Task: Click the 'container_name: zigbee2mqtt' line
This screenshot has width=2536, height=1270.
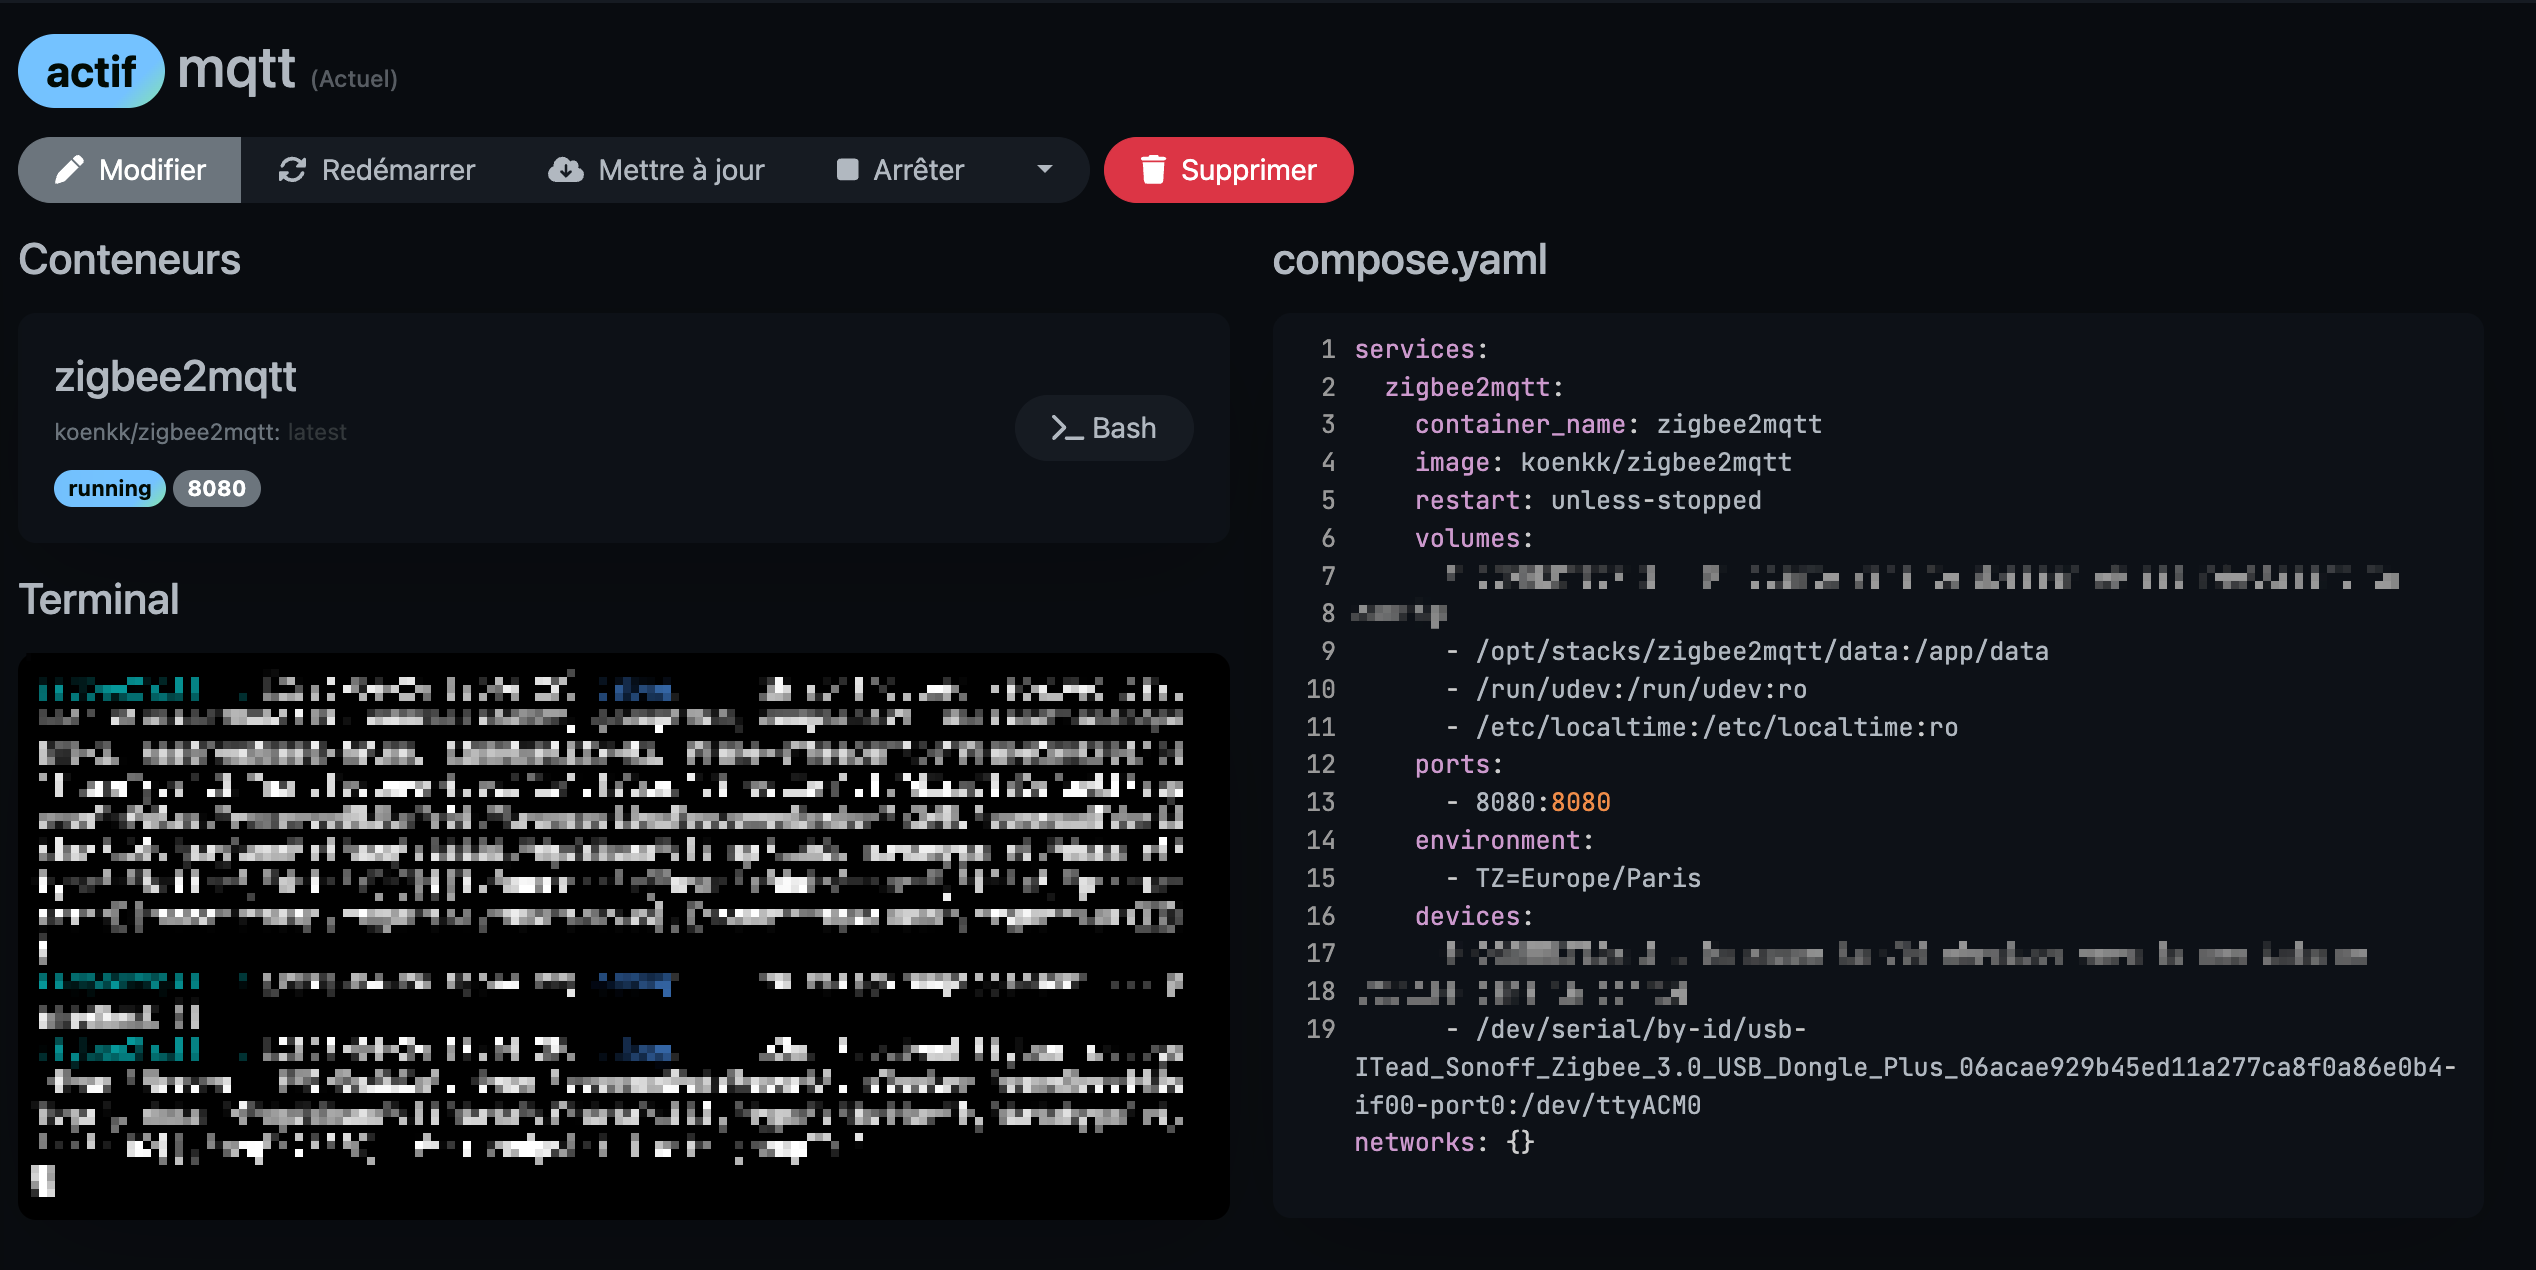Action: [1618, 424]
